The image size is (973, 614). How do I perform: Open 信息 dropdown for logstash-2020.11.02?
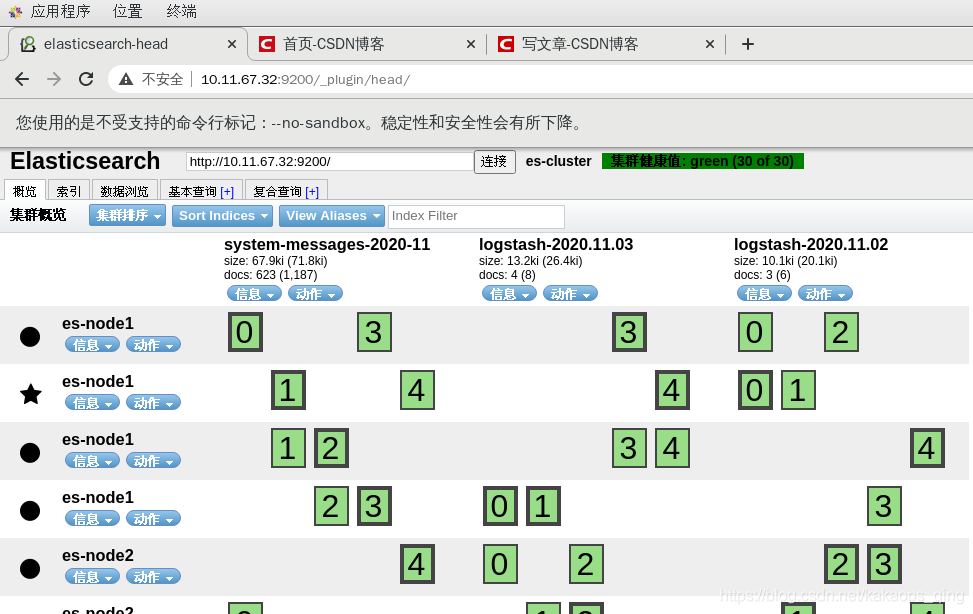click(x=764, y=294)
